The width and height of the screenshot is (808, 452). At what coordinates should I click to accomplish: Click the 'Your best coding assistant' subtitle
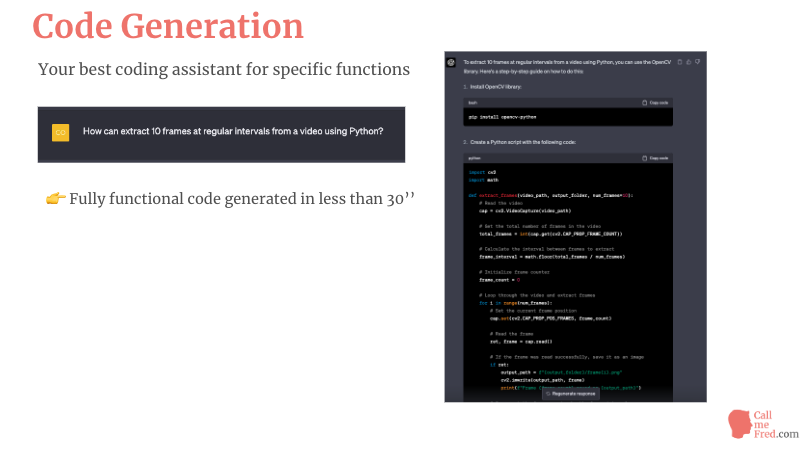[224, 69]
